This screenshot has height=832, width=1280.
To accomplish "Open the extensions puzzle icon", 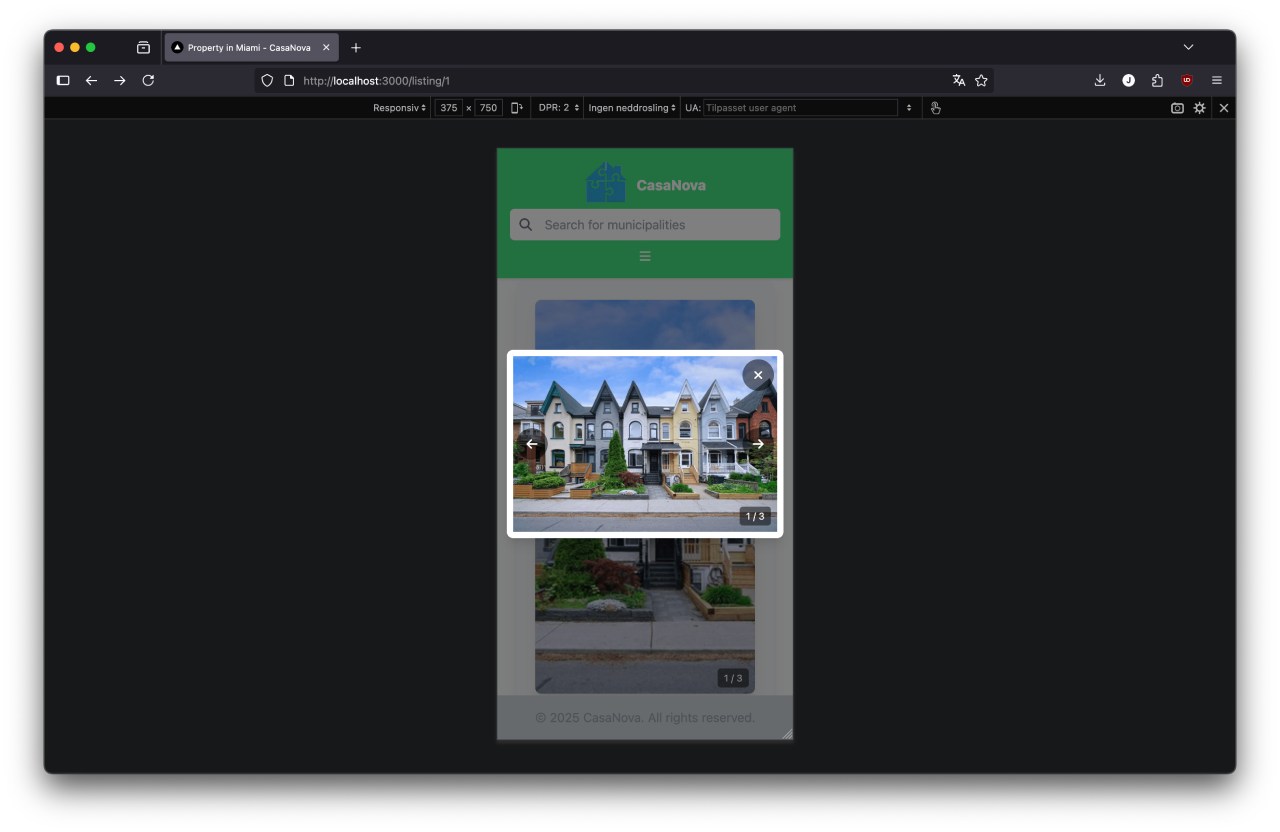I will coord(1156,80).
